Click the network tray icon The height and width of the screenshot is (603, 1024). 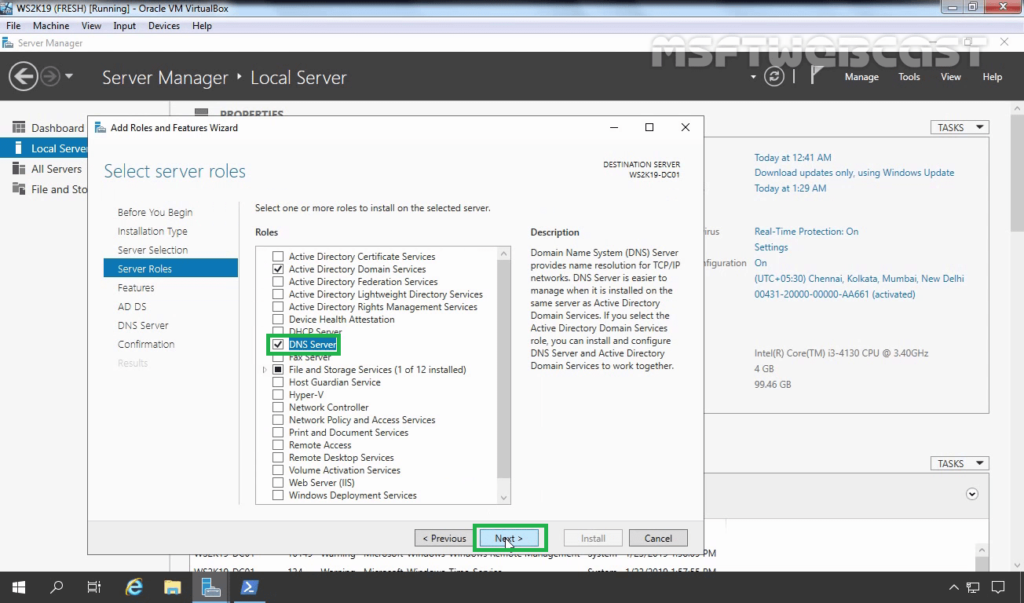point(973,587)
